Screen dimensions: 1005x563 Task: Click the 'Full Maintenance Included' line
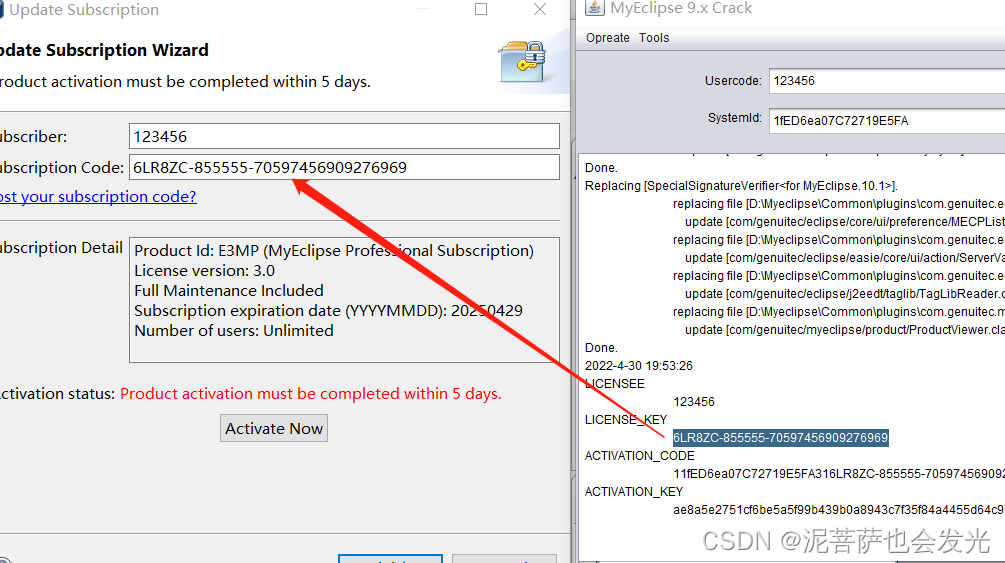pyautogui.click(x=229, y=290)
